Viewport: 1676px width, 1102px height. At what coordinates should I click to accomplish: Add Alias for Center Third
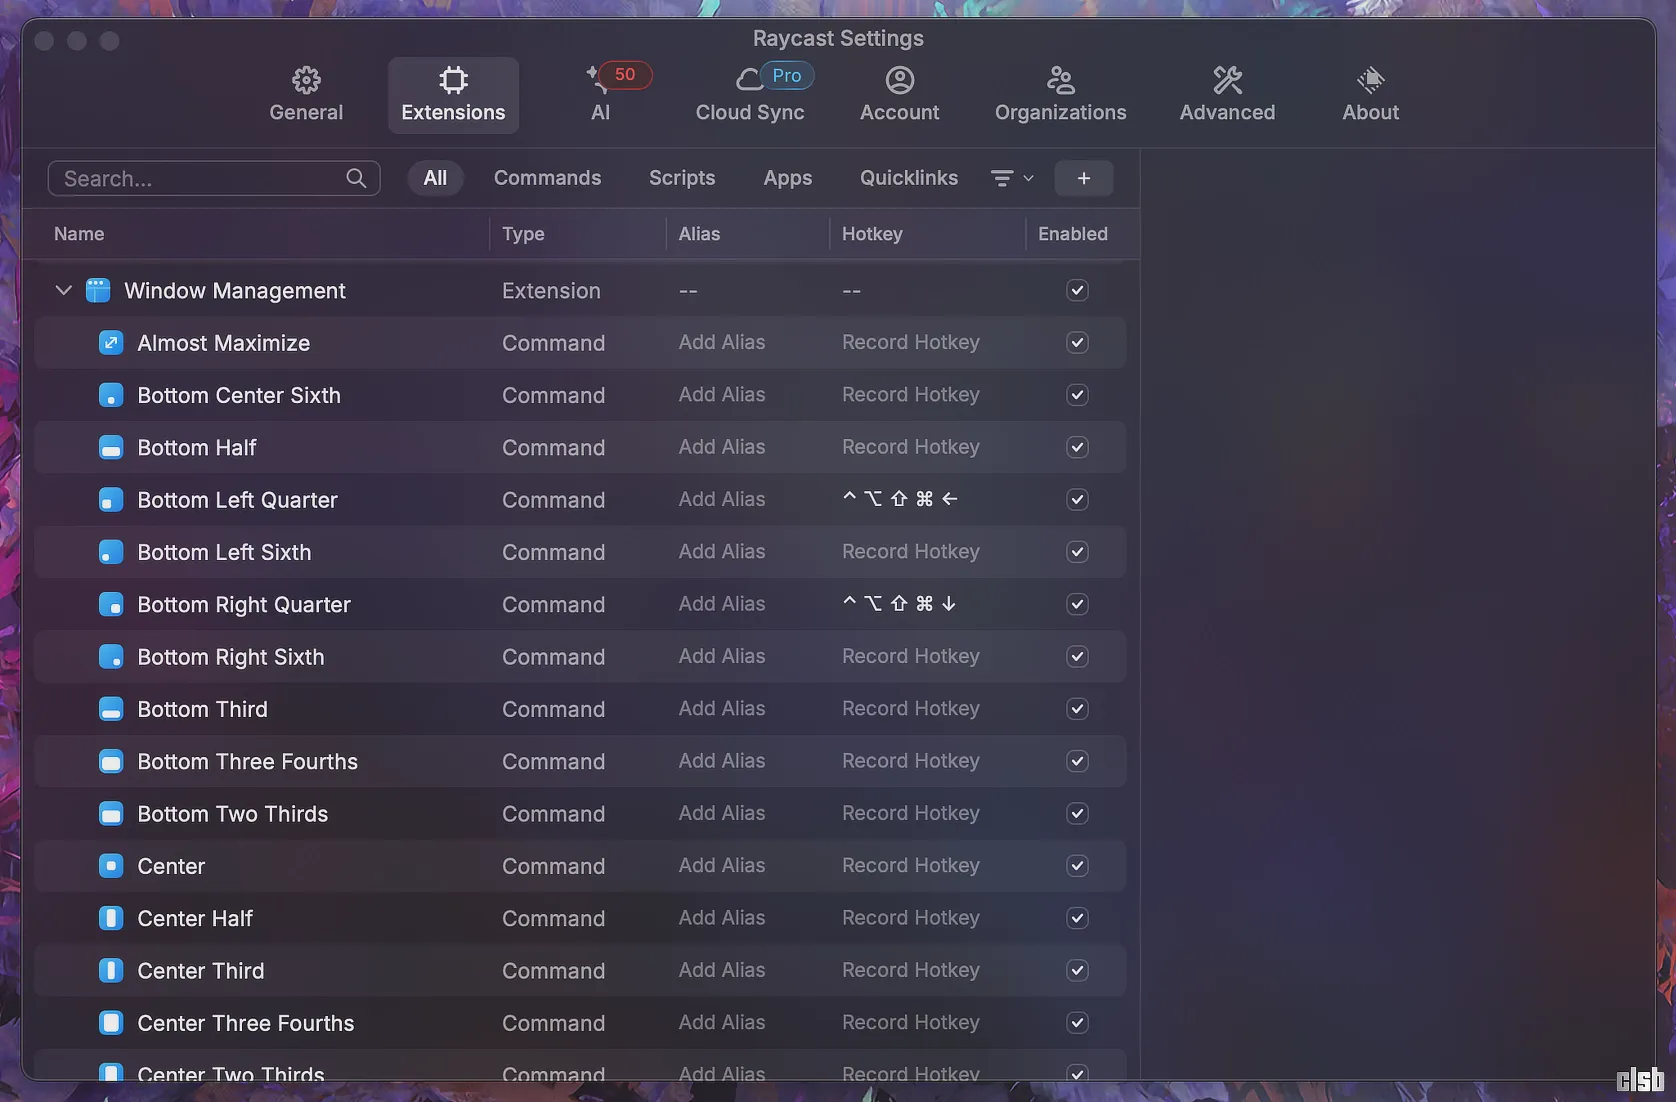pyautogui.click(x=722, y=970)
